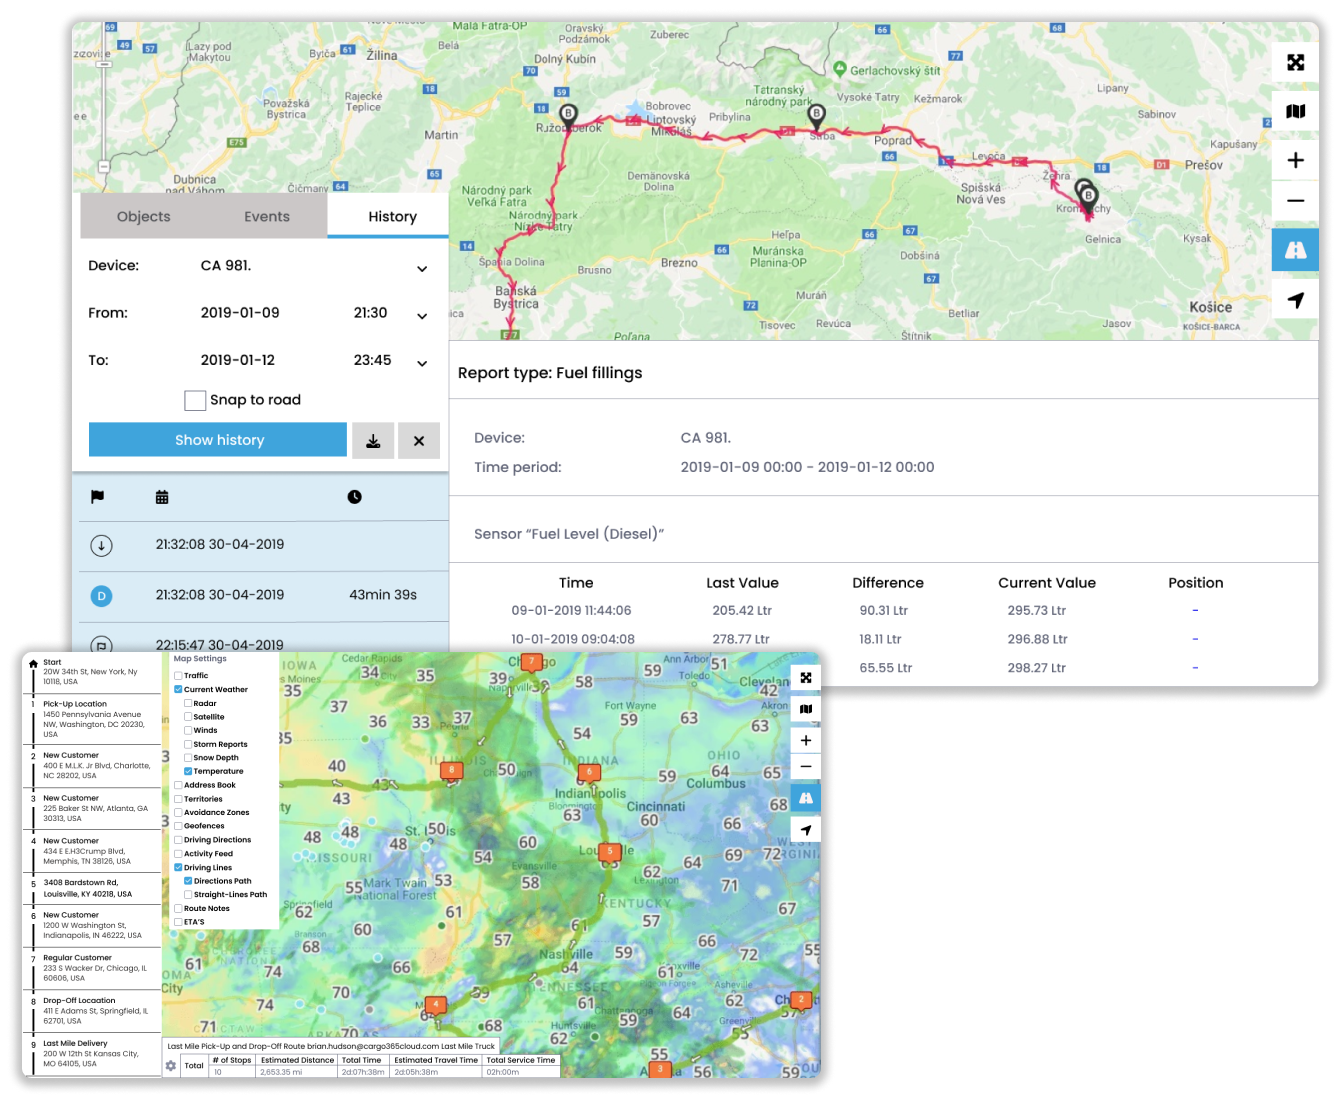
Task: Enable the Snap to road checkbox
Action: pos(195,401)
